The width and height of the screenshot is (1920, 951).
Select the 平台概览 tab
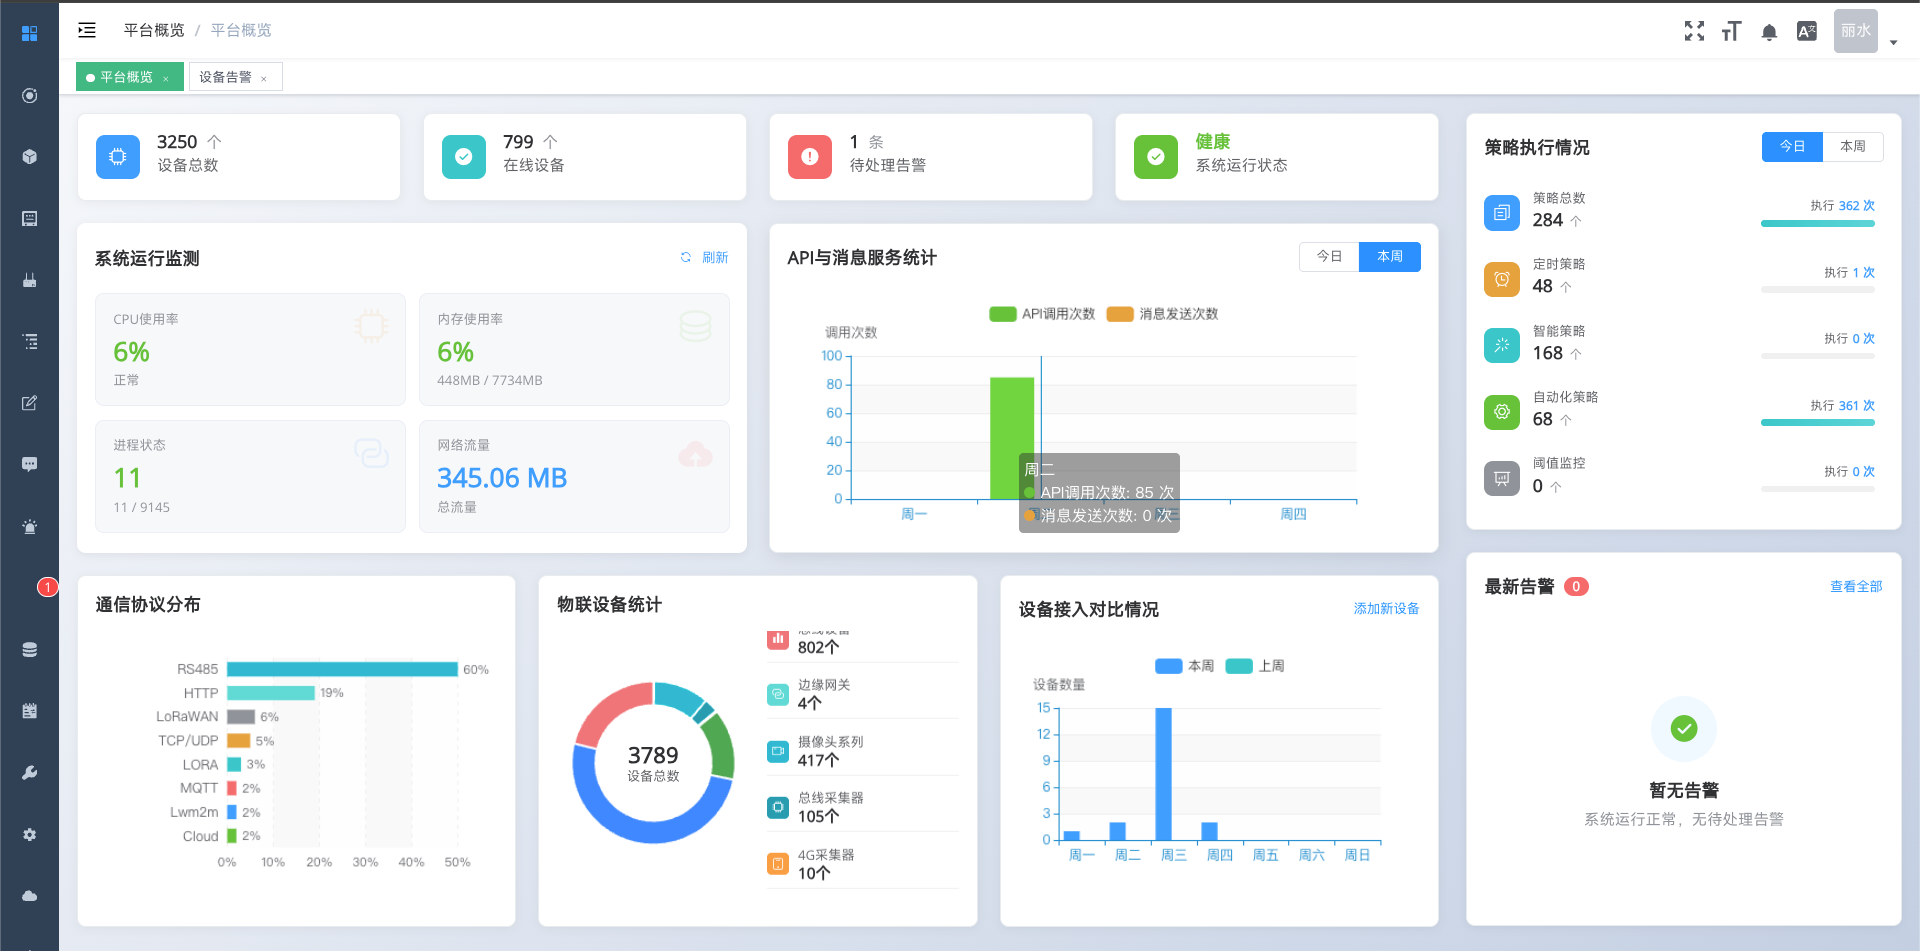point(125,76)
